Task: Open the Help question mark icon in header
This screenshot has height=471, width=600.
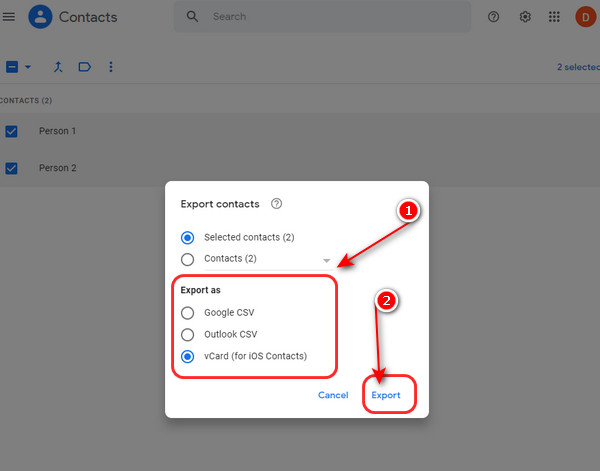Action: point(493,17)
